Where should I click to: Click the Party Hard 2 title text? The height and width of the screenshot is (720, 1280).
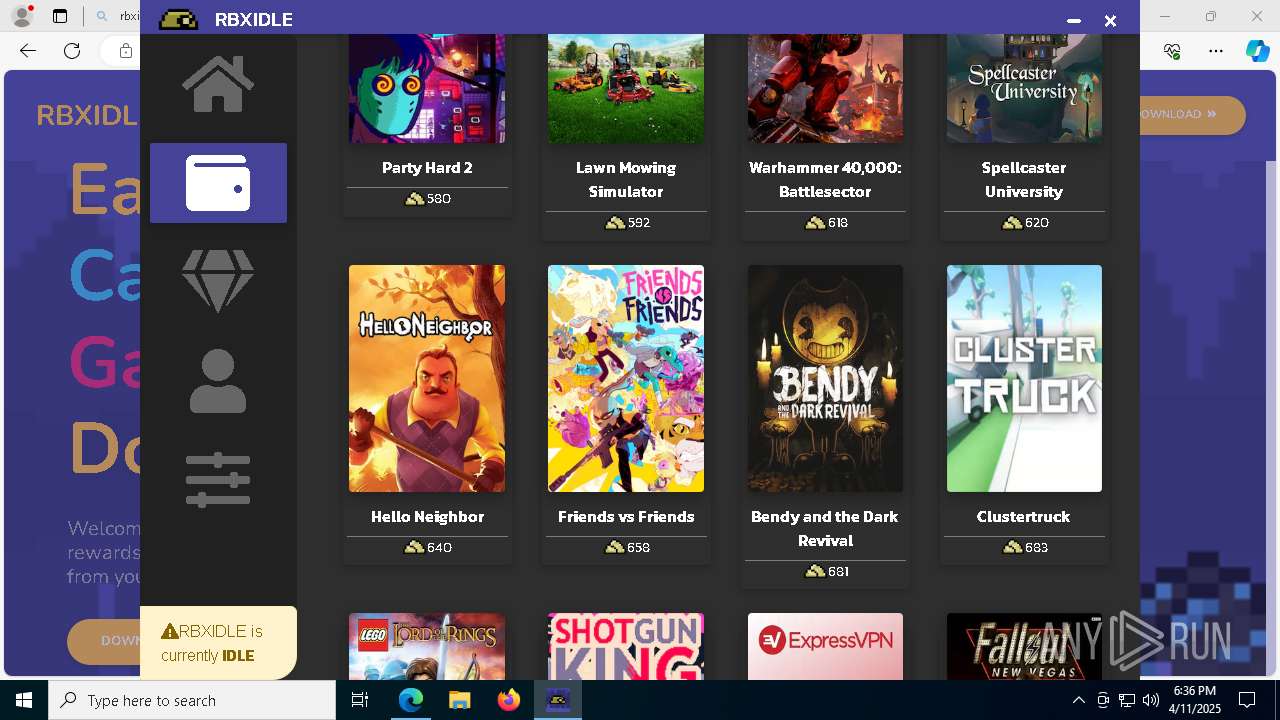(427, 168)
